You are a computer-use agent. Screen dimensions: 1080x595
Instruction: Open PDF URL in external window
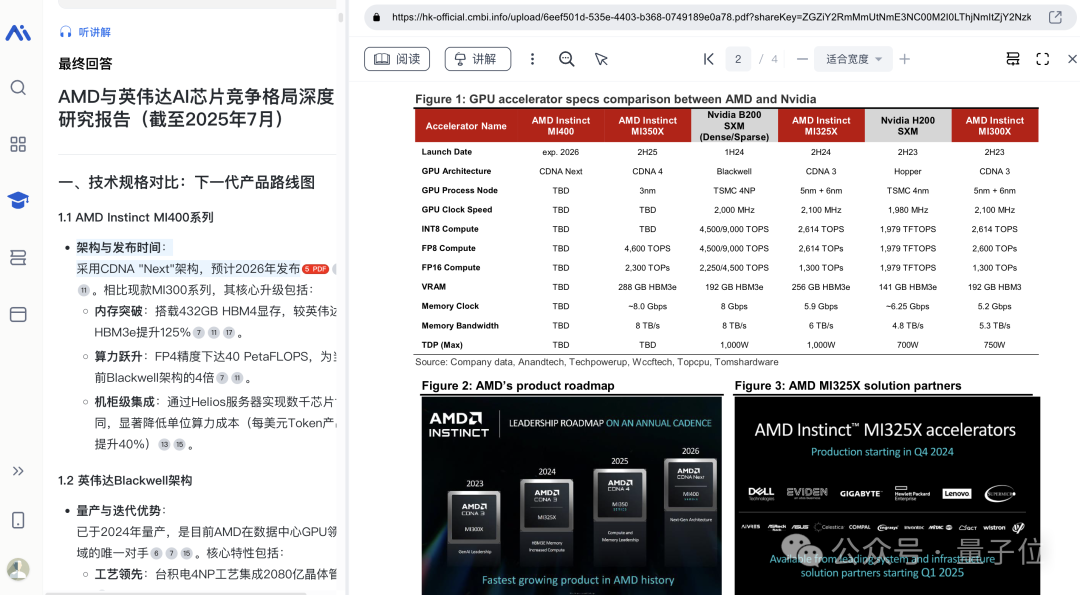1055,17
